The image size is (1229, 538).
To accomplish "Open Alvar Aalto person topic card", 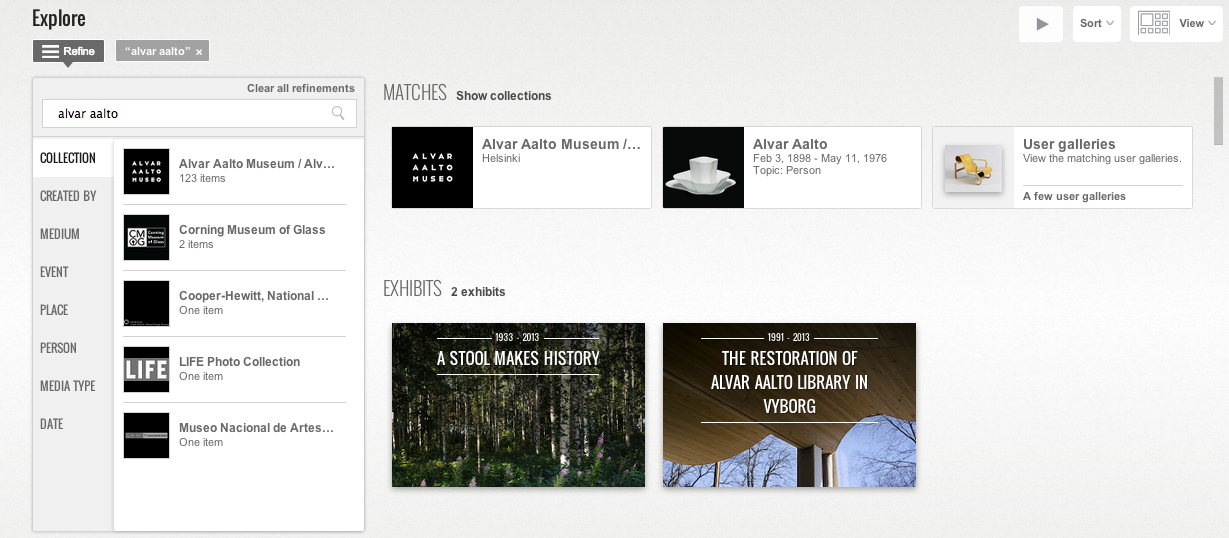I will pos(792,167).
